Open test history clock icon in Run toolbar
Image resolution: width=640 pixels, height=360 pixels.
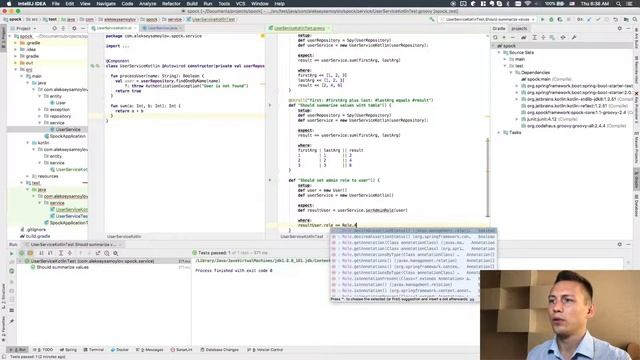107,253
